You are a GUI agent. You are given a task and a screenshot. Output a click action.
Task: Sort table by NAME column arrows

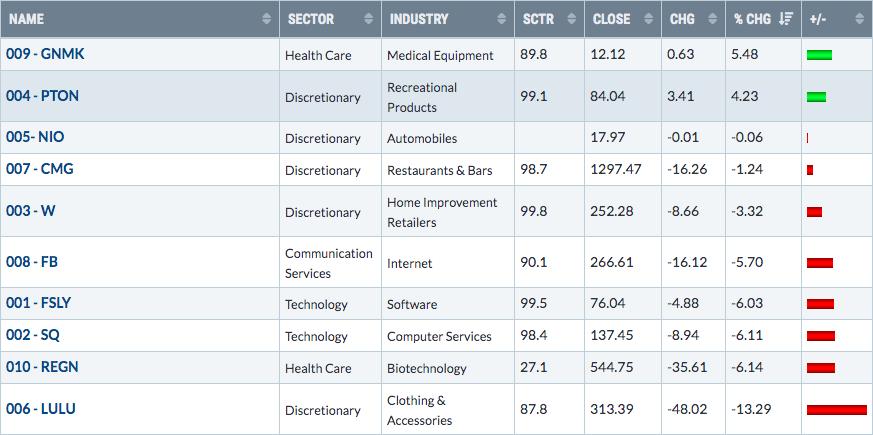(x=267, y=19)
